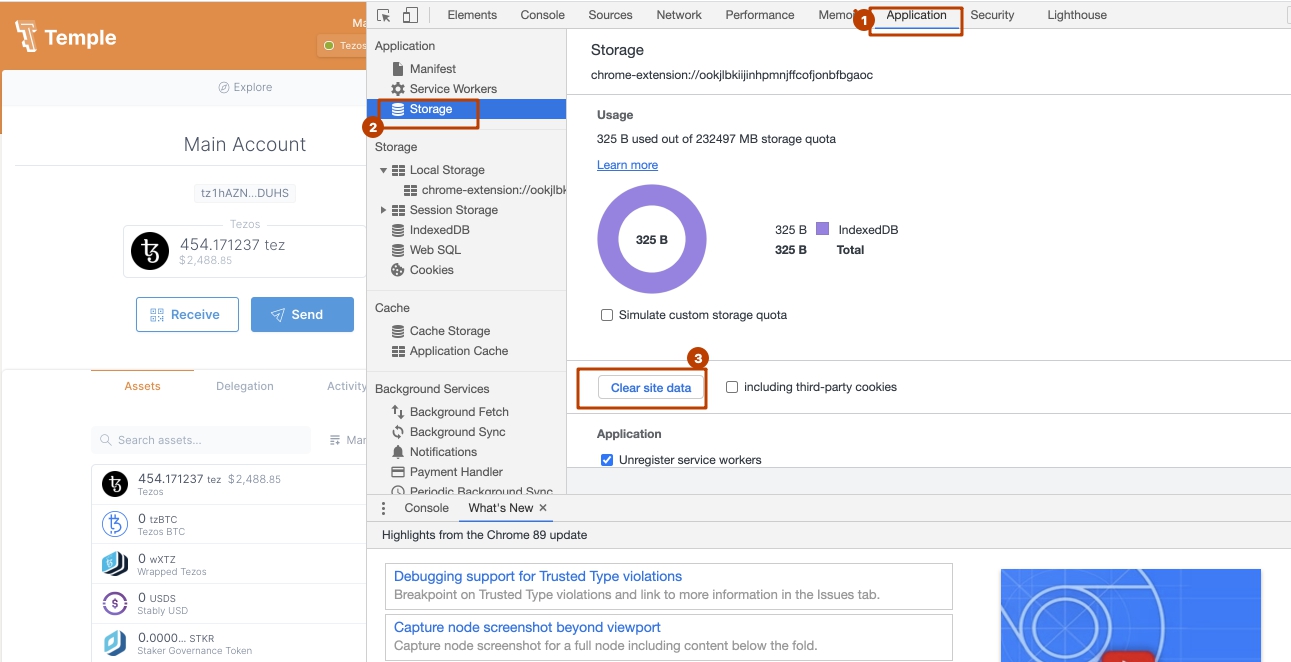Click the Clear site data button
This screenshot has height=662, width=1291.
click(651, 388)
